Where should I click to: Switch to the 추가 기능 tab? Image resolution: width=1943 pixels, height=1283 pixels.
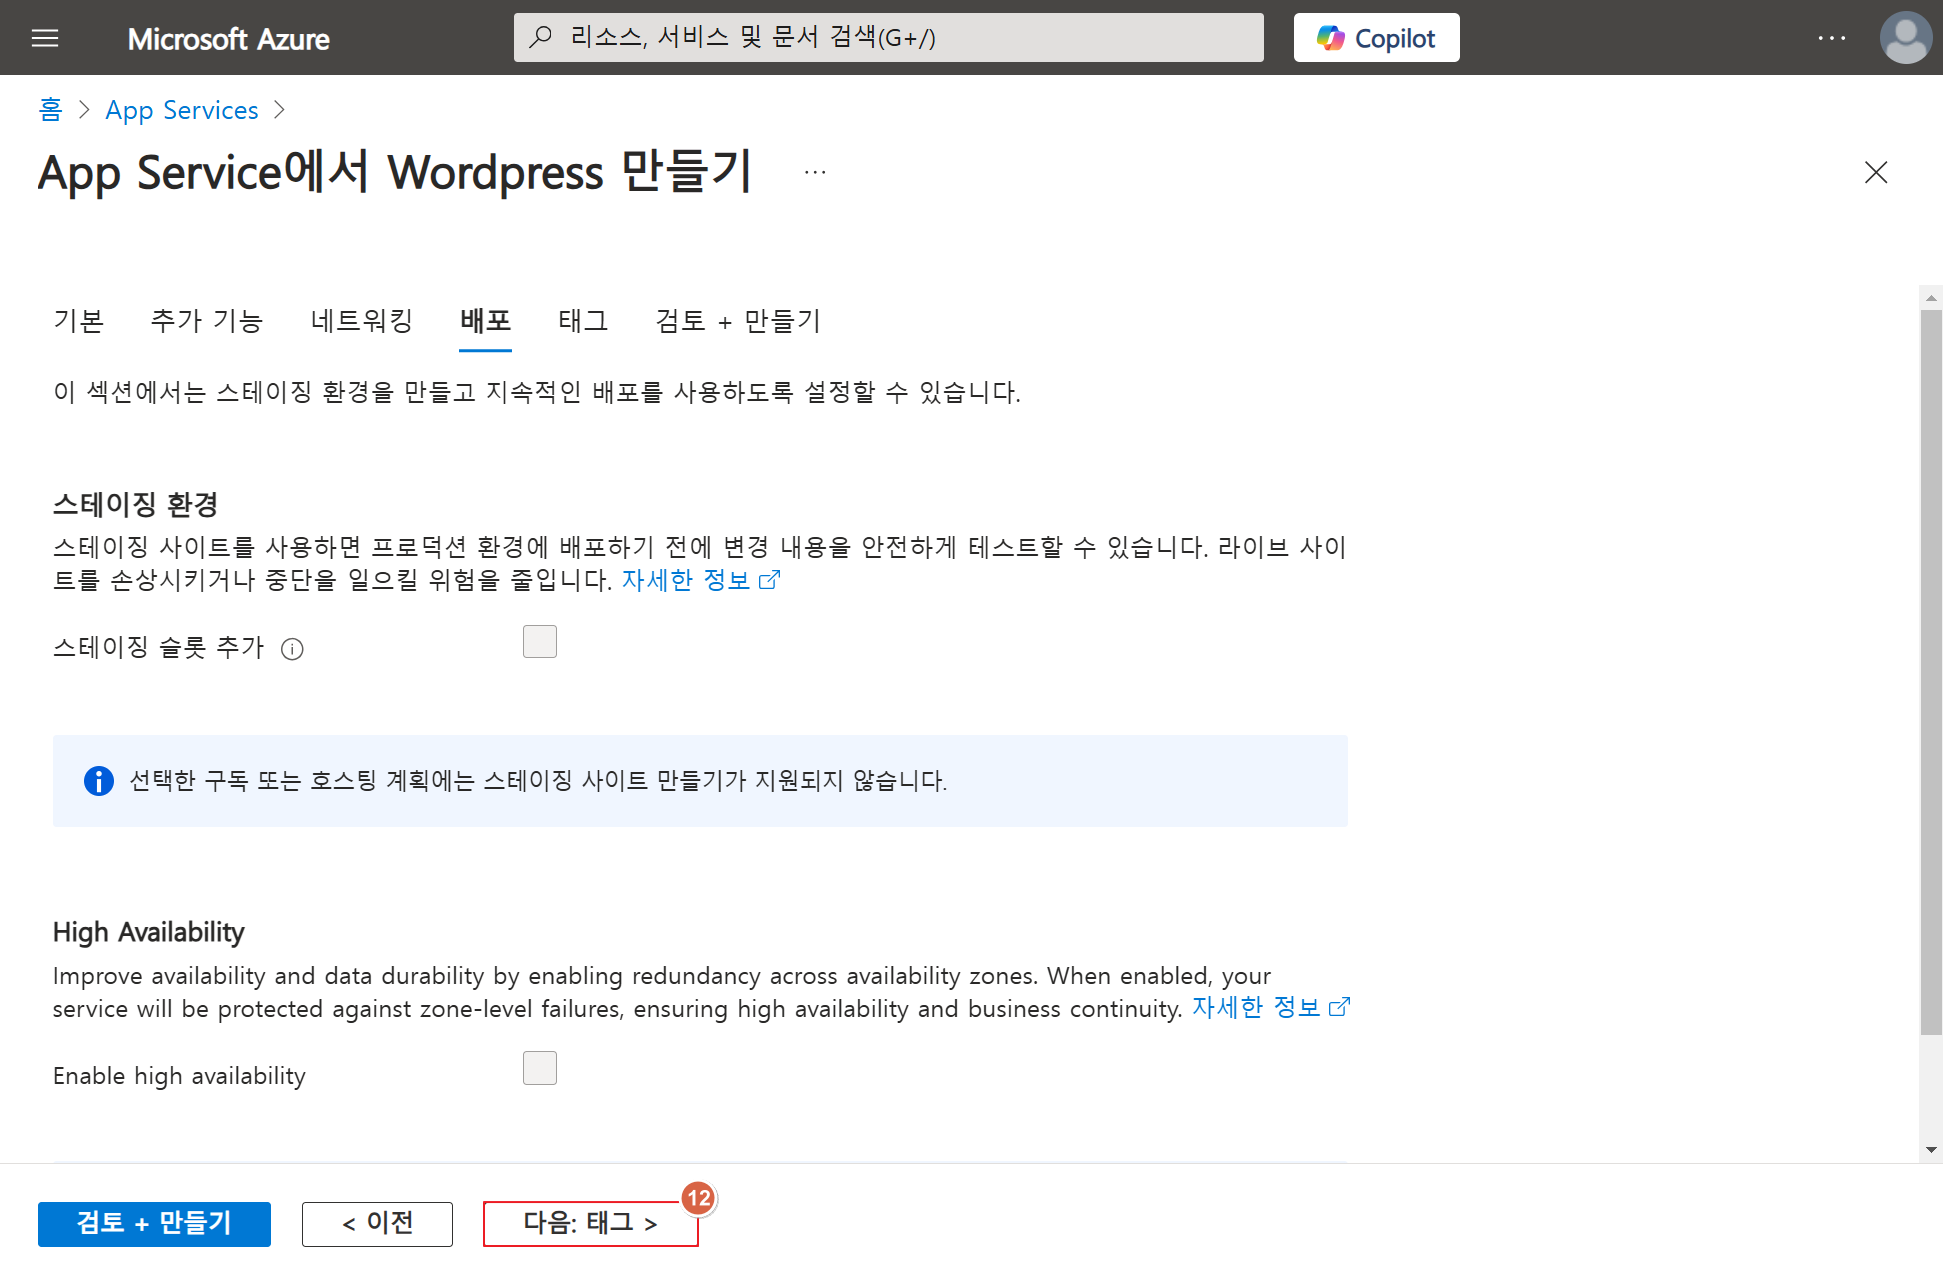tap(207, 321)
